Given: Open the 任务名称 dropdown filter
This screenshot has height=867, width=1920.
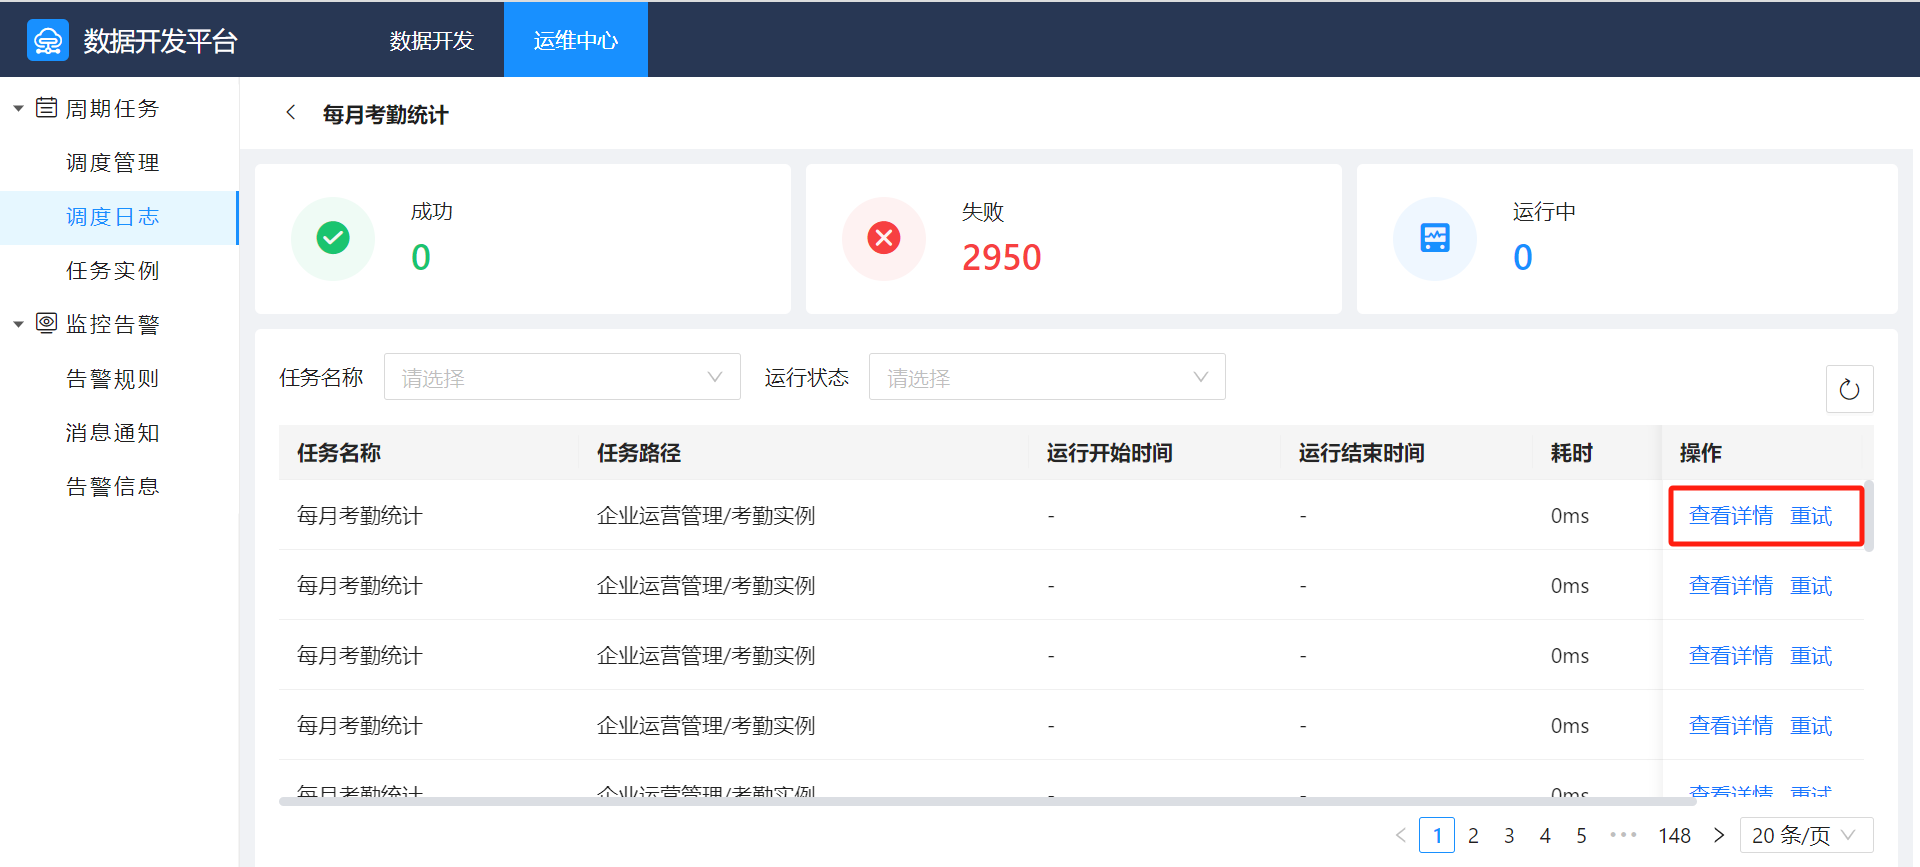Looking at the screenshot, I should 561,377.
